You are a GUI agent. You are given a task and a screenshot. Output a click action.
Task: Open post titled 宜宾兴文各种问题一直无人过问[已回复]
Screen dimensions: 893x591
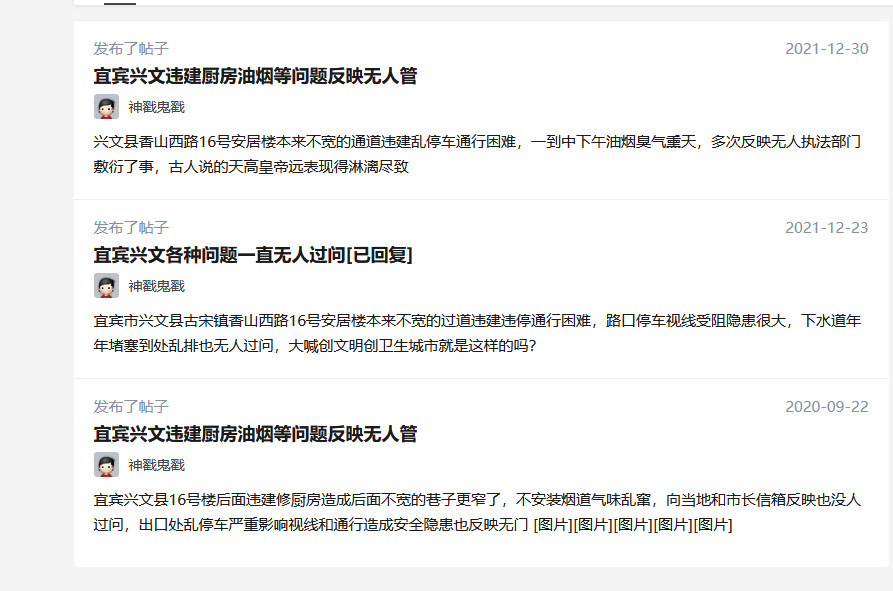click(253, 255)
